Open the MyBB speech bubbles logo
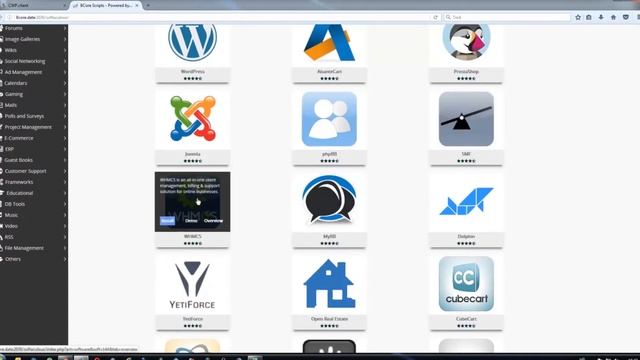 [329, 200]
